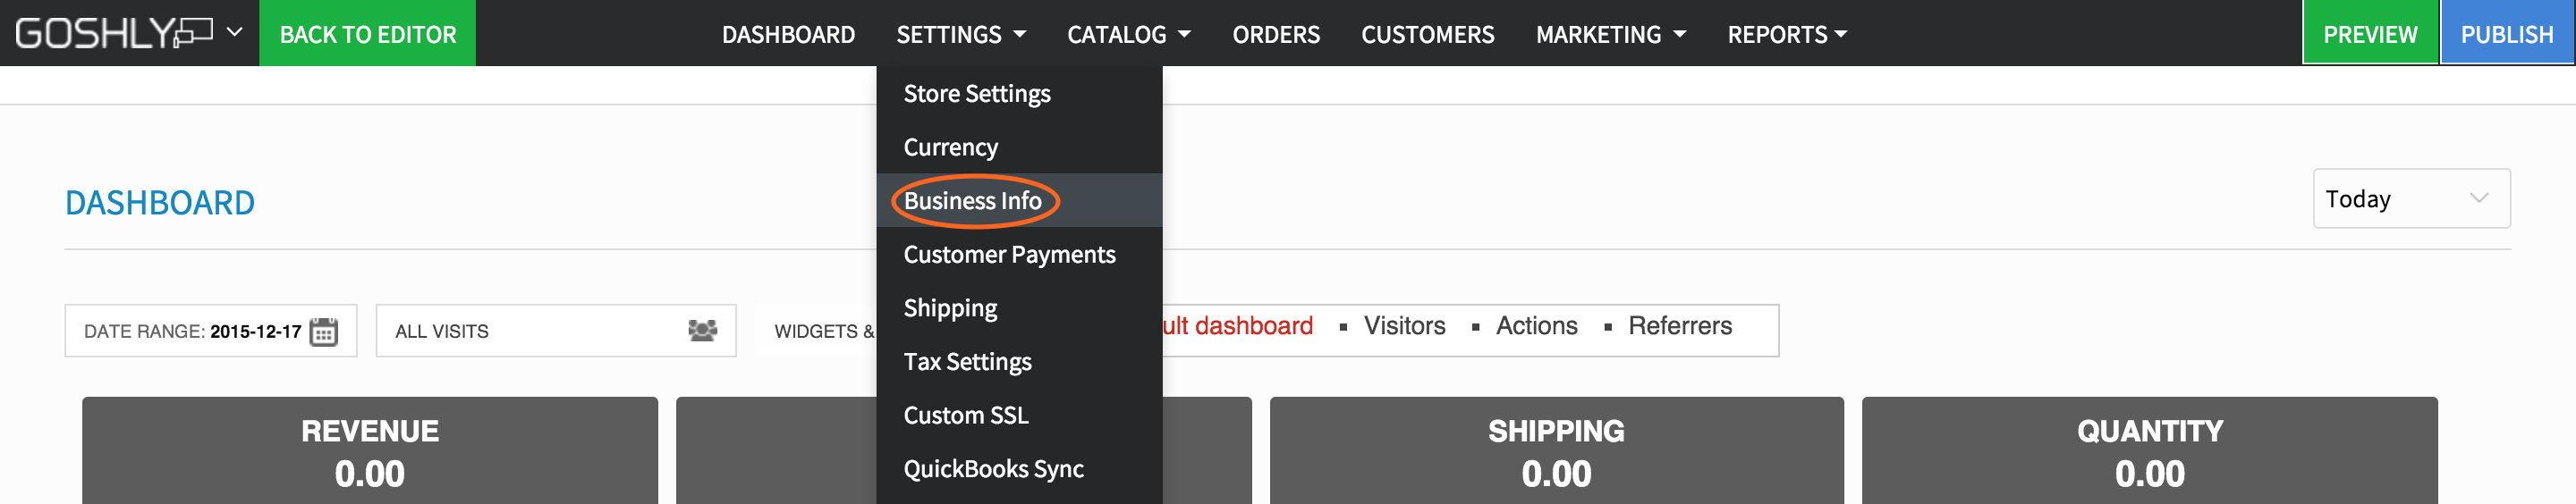2576x504 pixels.
Task: Expand the Reports menu
Action: click(1786, 34)
